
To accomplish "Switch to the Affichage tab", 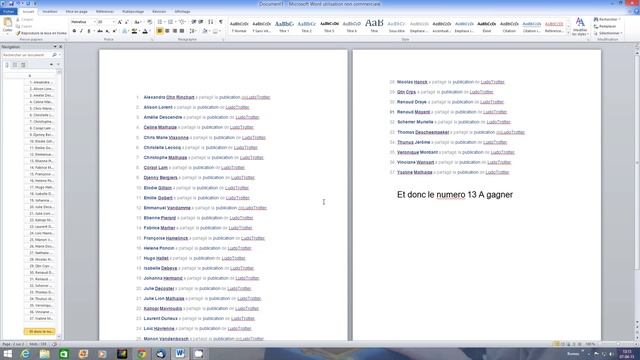I will [x=182, y=11].
